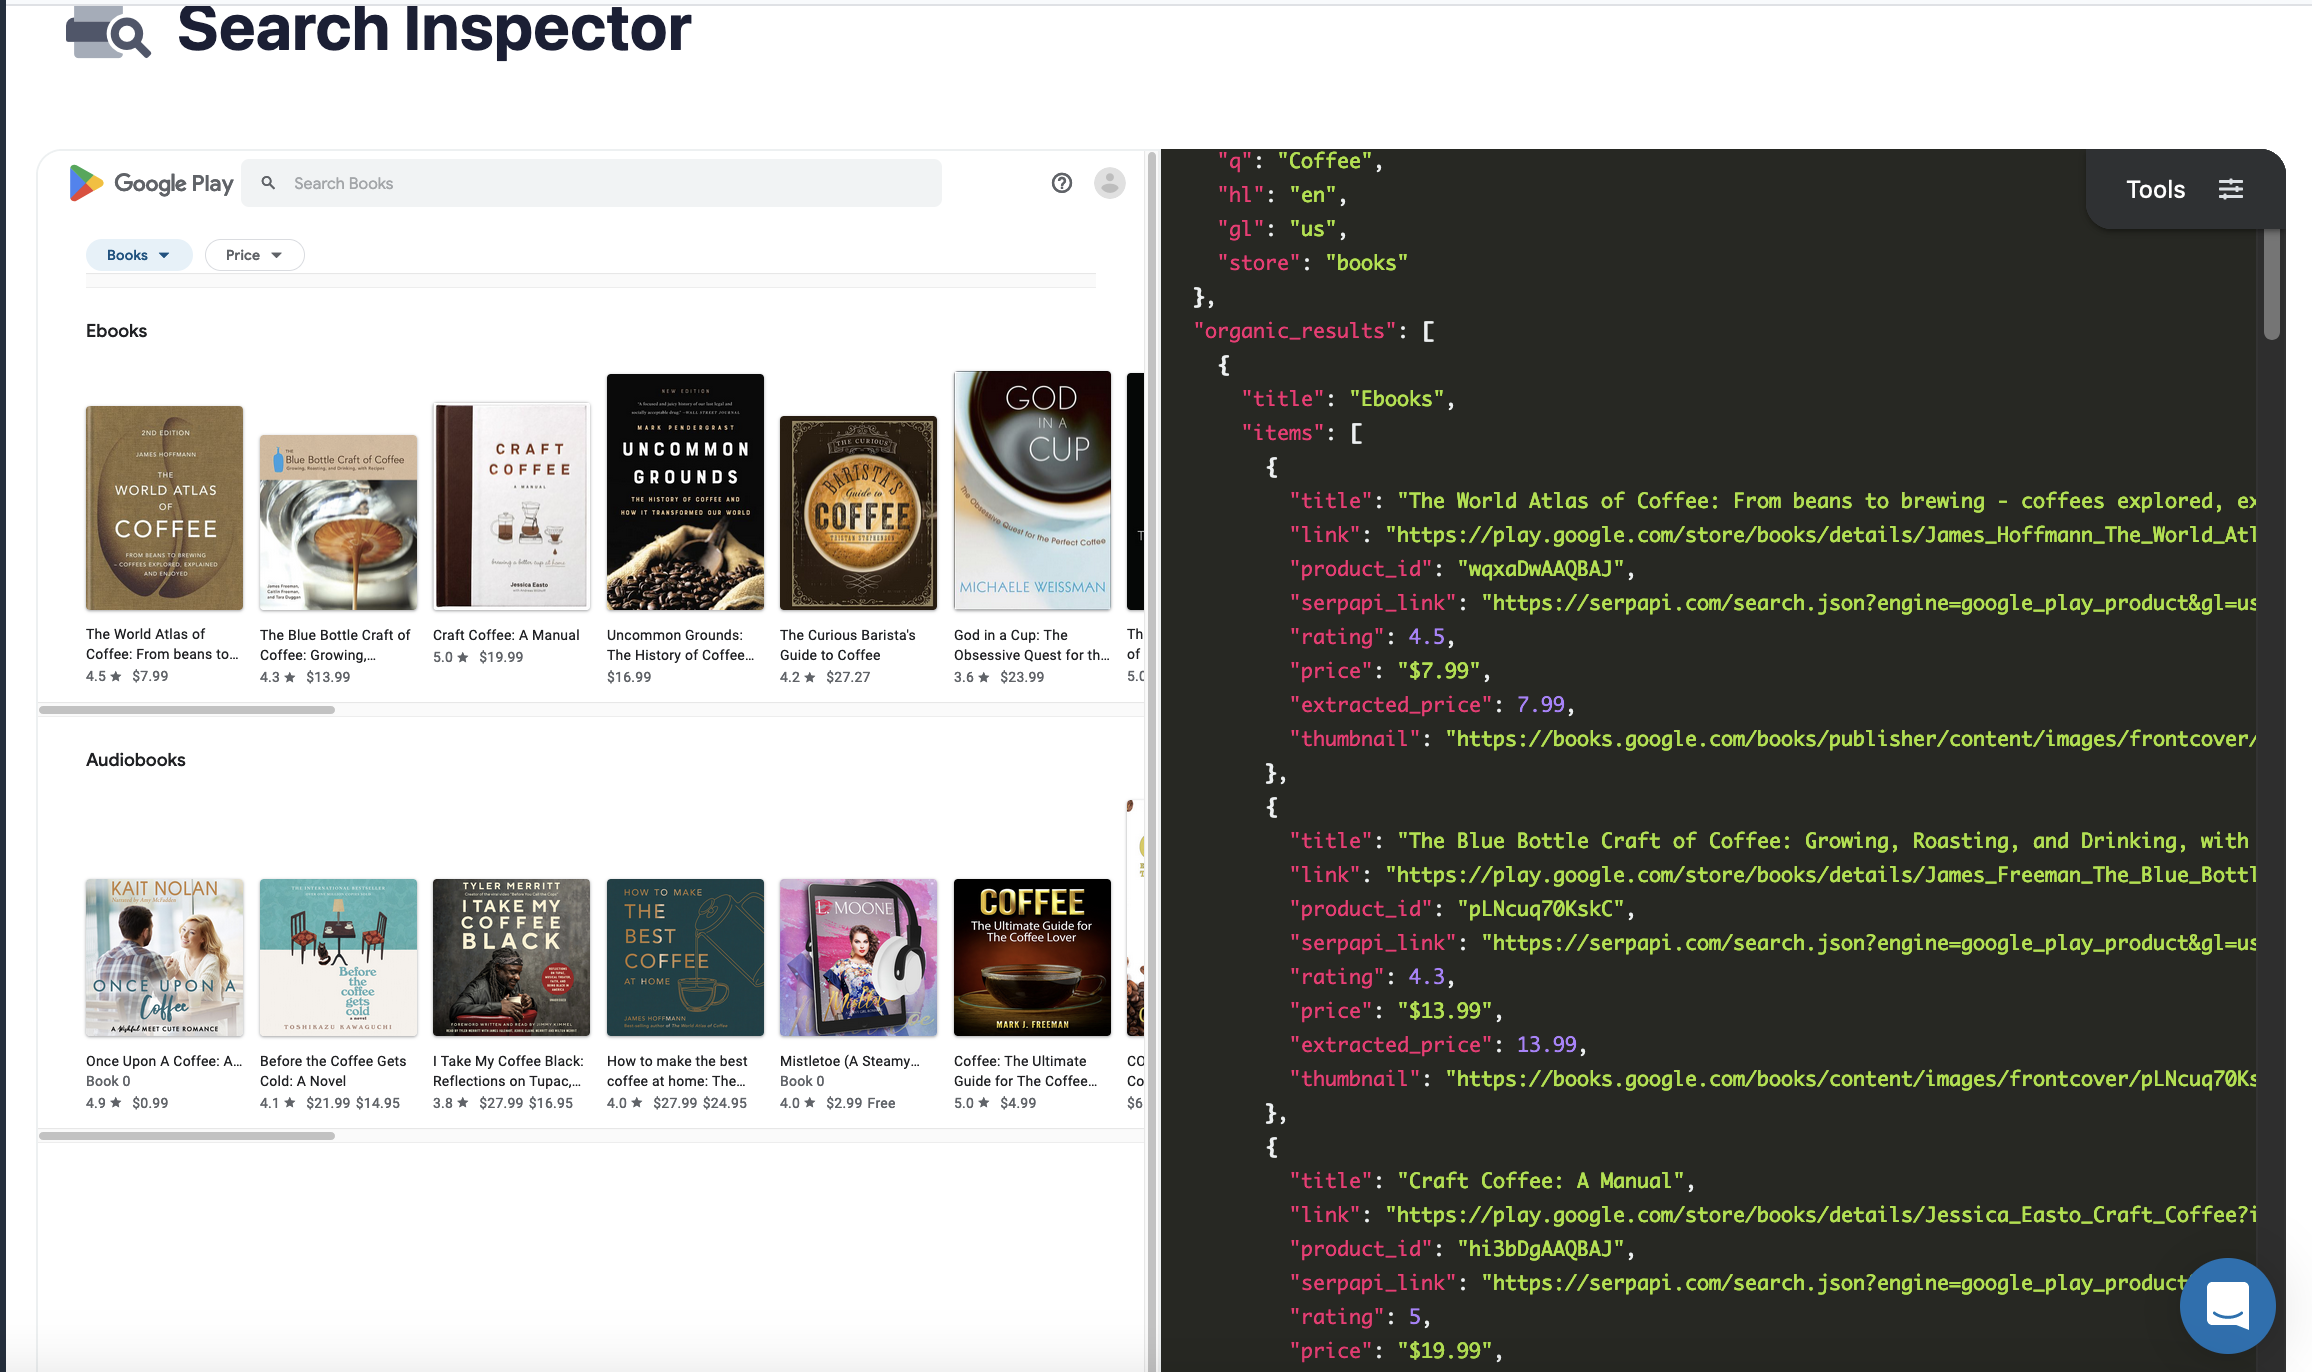Click the dropdown chevron on the Books chip
The image size is (2312, 1372).
tap(163, 255)
